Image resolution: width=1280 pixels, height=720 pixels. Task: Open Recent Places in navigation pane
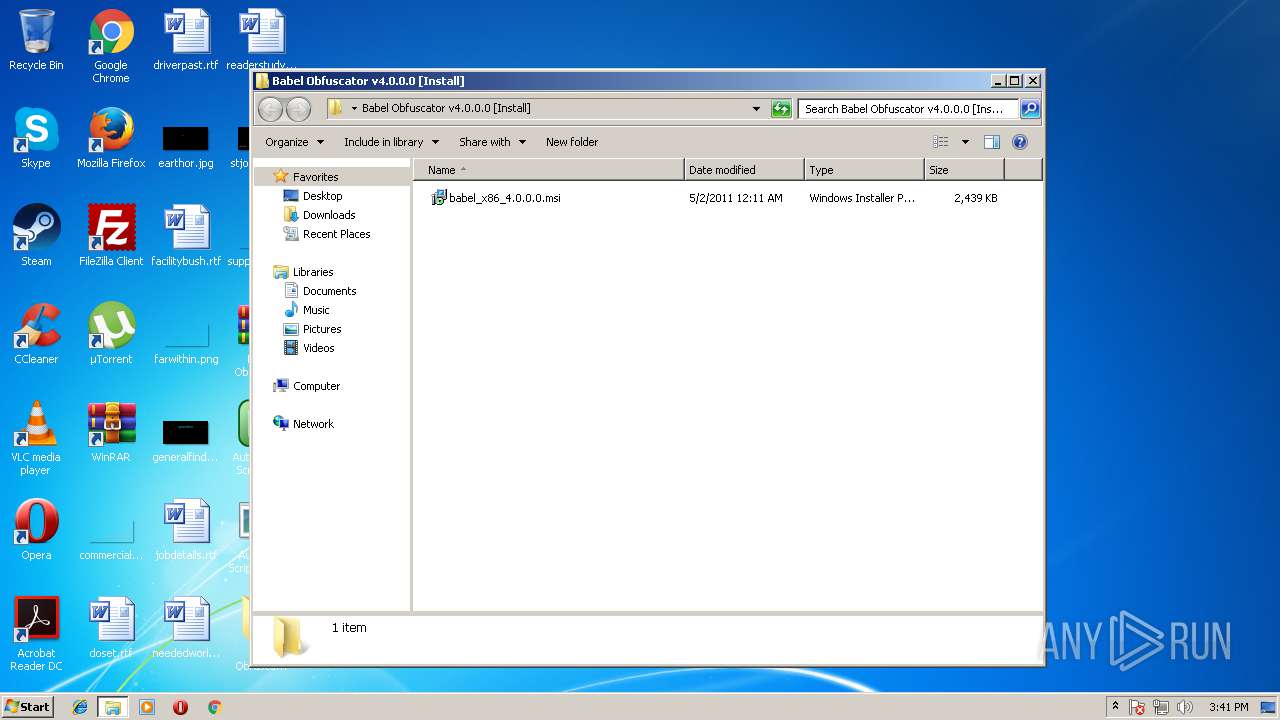click(x=336, y=234)
